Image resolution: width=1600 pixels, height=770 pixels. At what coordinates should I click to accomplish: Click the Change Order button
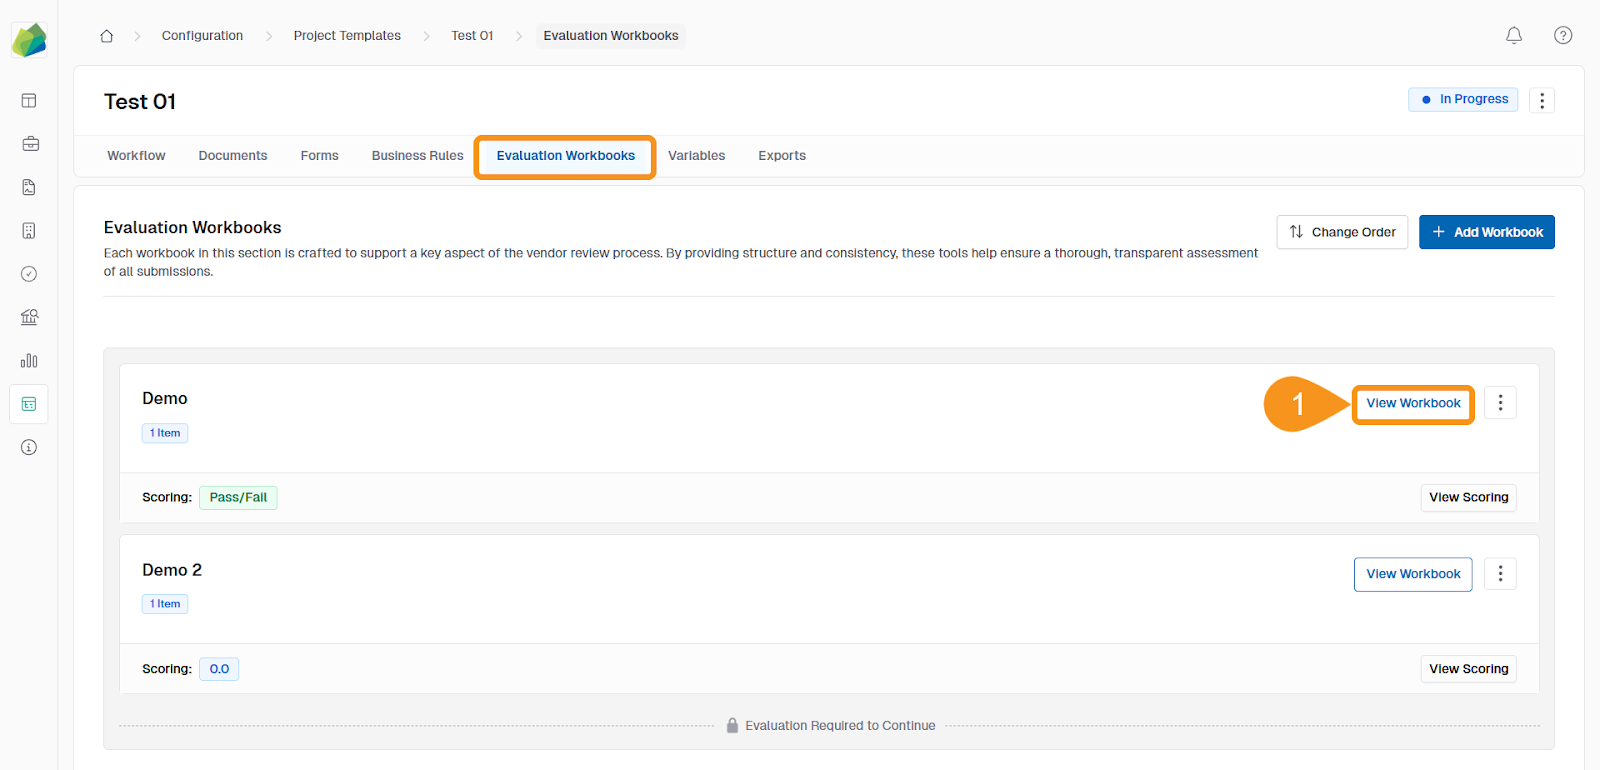point(1342,232)
